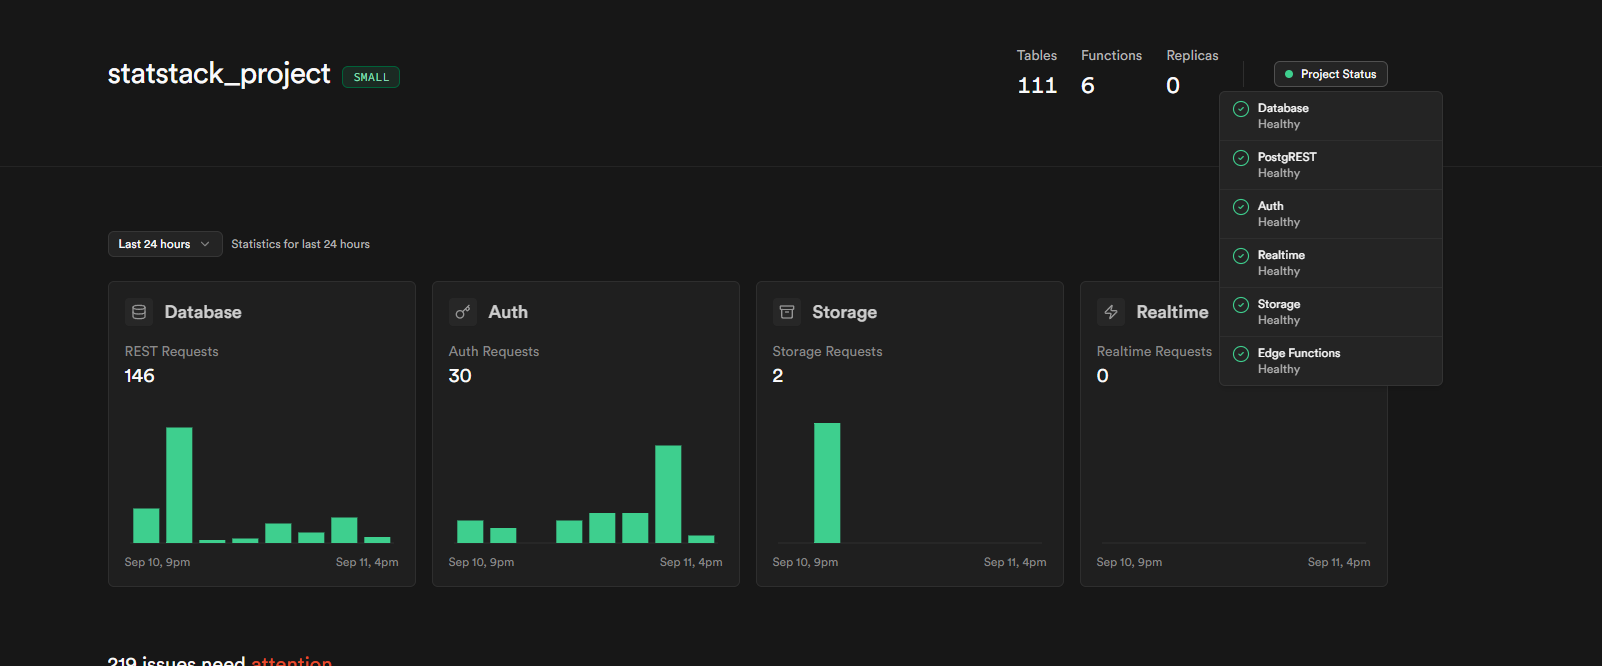Click the PostgREST healthy check icon
The height and width of the screenshot is (666, 1602).
pyautogui.click(x=1241, y=158)
